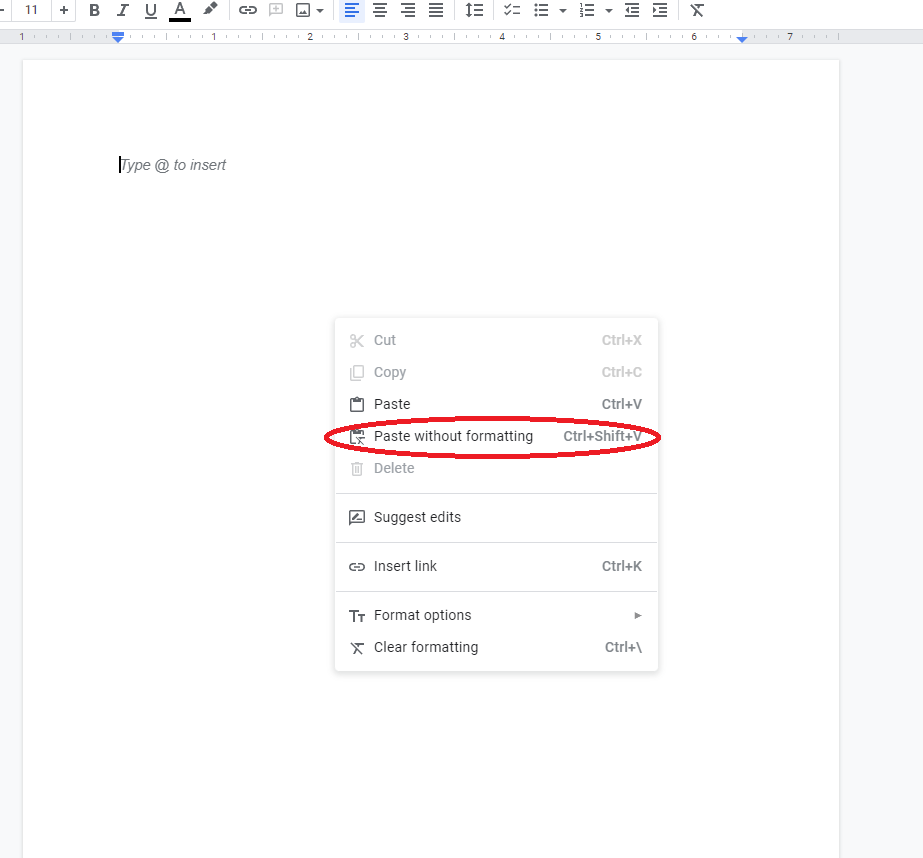
Task: Choose Paste from the context menu
Action: coord(496,404)
